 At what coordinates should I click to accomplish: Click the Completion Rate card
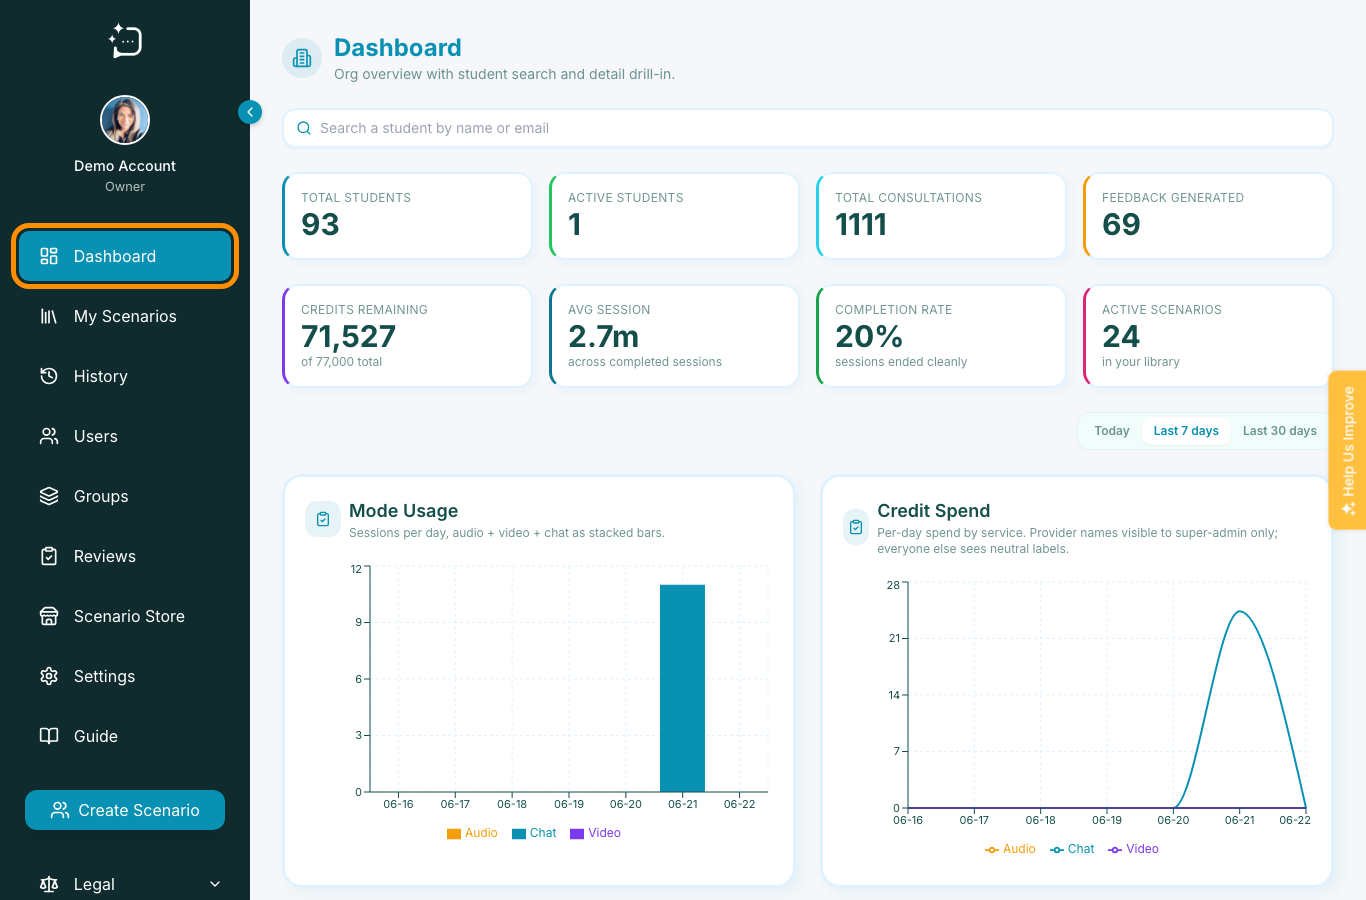(x=941, y=336)
